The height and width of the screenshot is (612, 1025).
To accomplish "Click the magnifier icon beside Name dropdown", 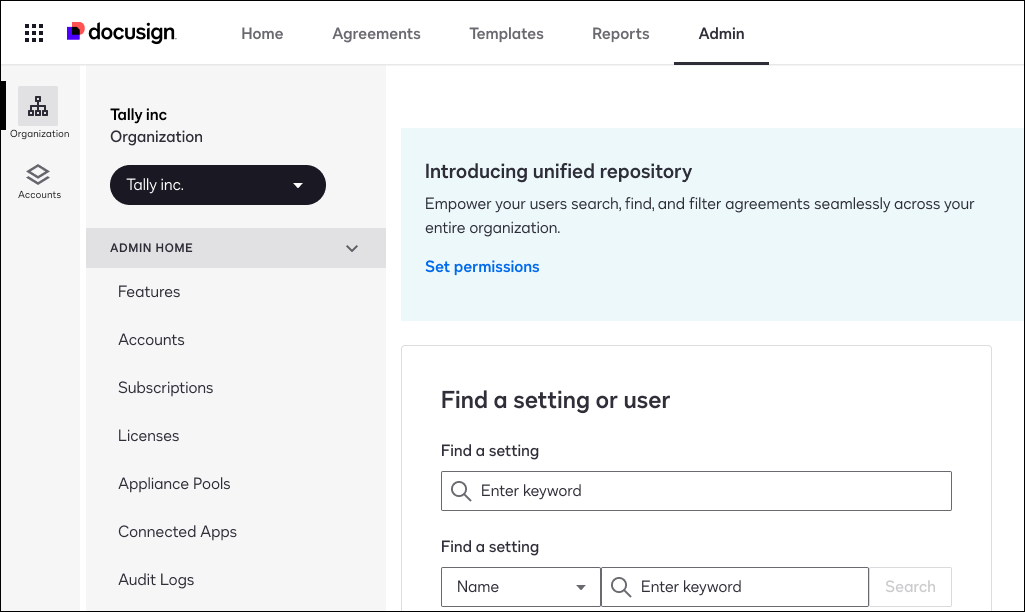I will (x=621, y=587).
